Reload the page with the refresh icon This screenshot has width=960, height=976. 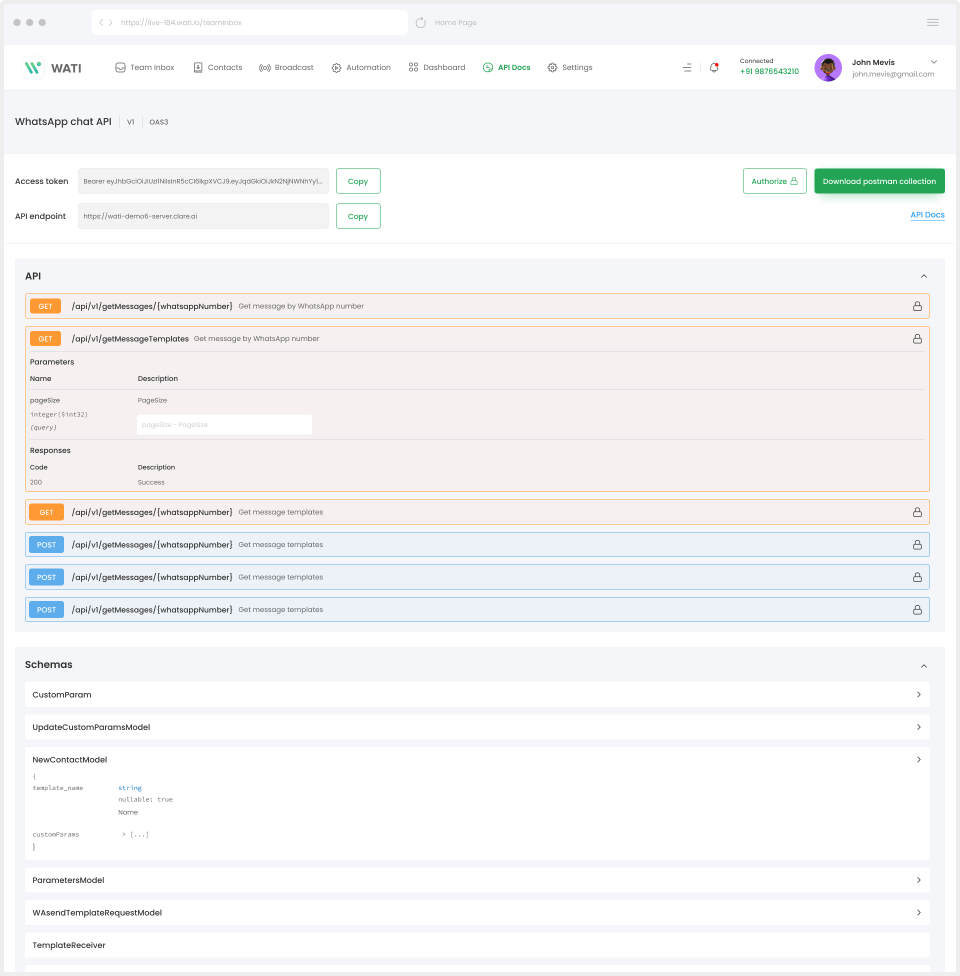[x=421, y=22]
